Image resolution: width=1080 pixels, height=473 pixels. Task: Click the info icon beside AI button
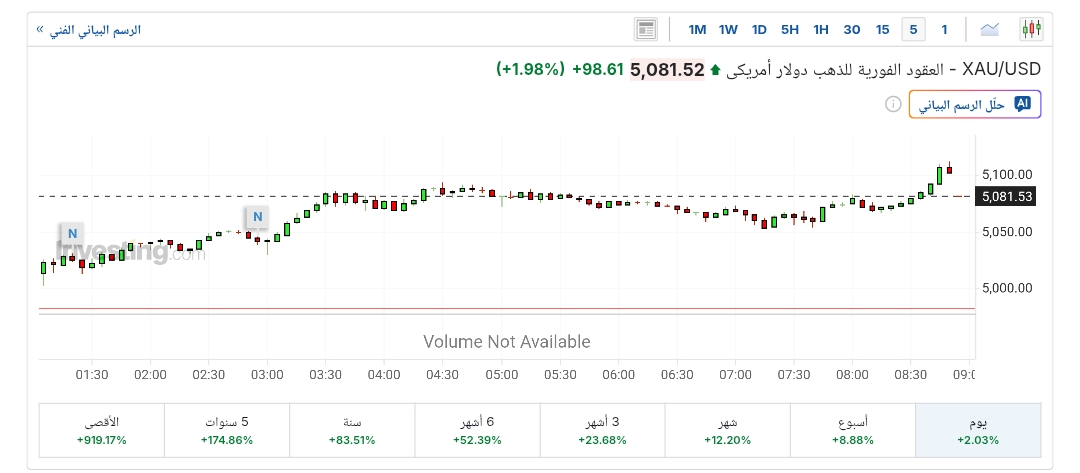tap(892, 104)
